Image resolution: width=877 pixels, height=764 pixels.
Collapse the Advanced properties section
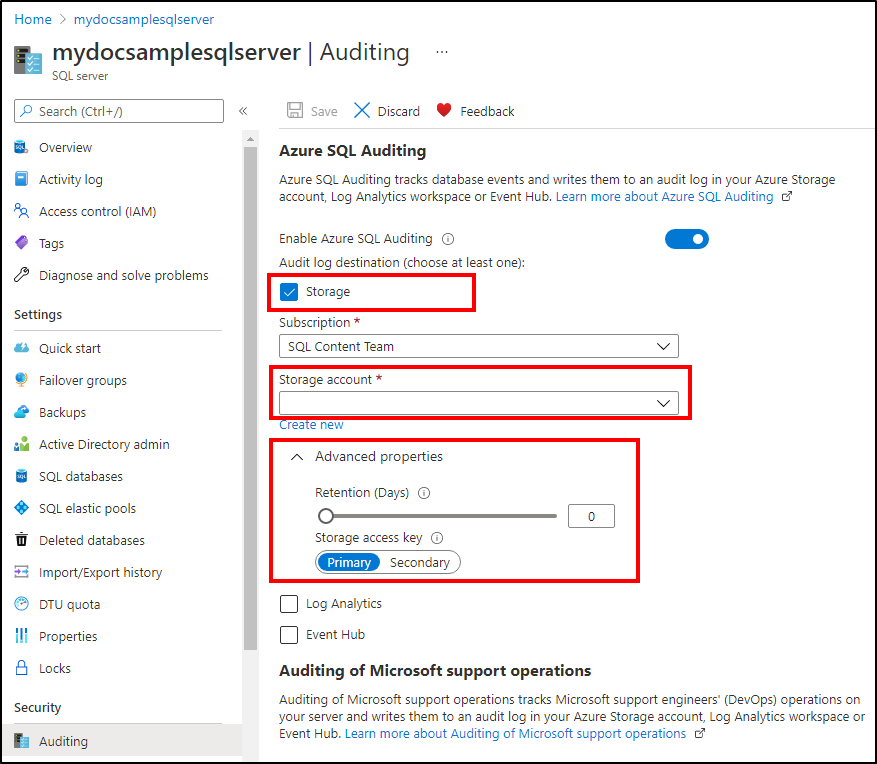(297, 457)
